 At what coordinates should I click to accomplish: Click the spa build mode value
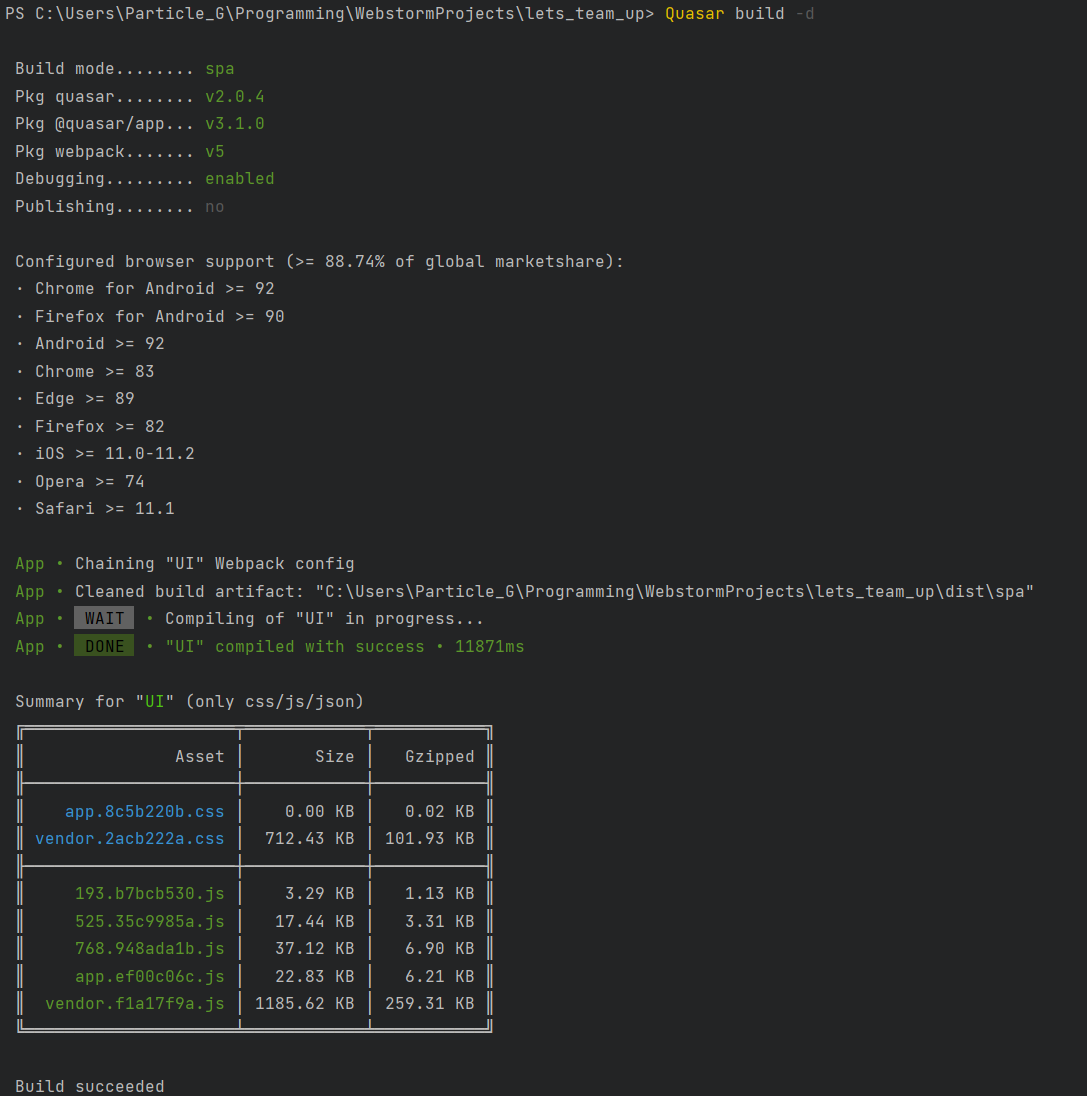pos(219,68)
